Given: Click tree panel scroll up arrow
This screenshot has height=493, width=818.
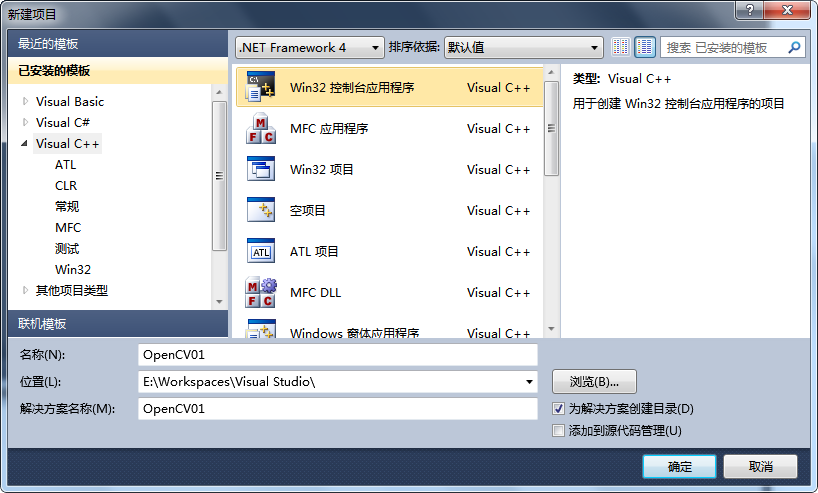Looking at the screenshot, I should click(x=219, y=92).
